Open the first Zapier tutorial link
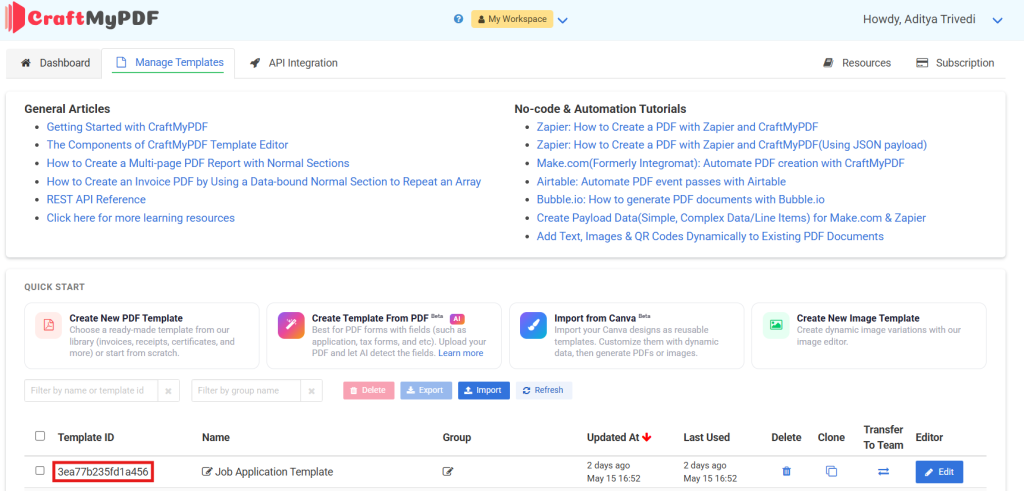The height and width of the screenshot is (491, 1024). [677, 127]
